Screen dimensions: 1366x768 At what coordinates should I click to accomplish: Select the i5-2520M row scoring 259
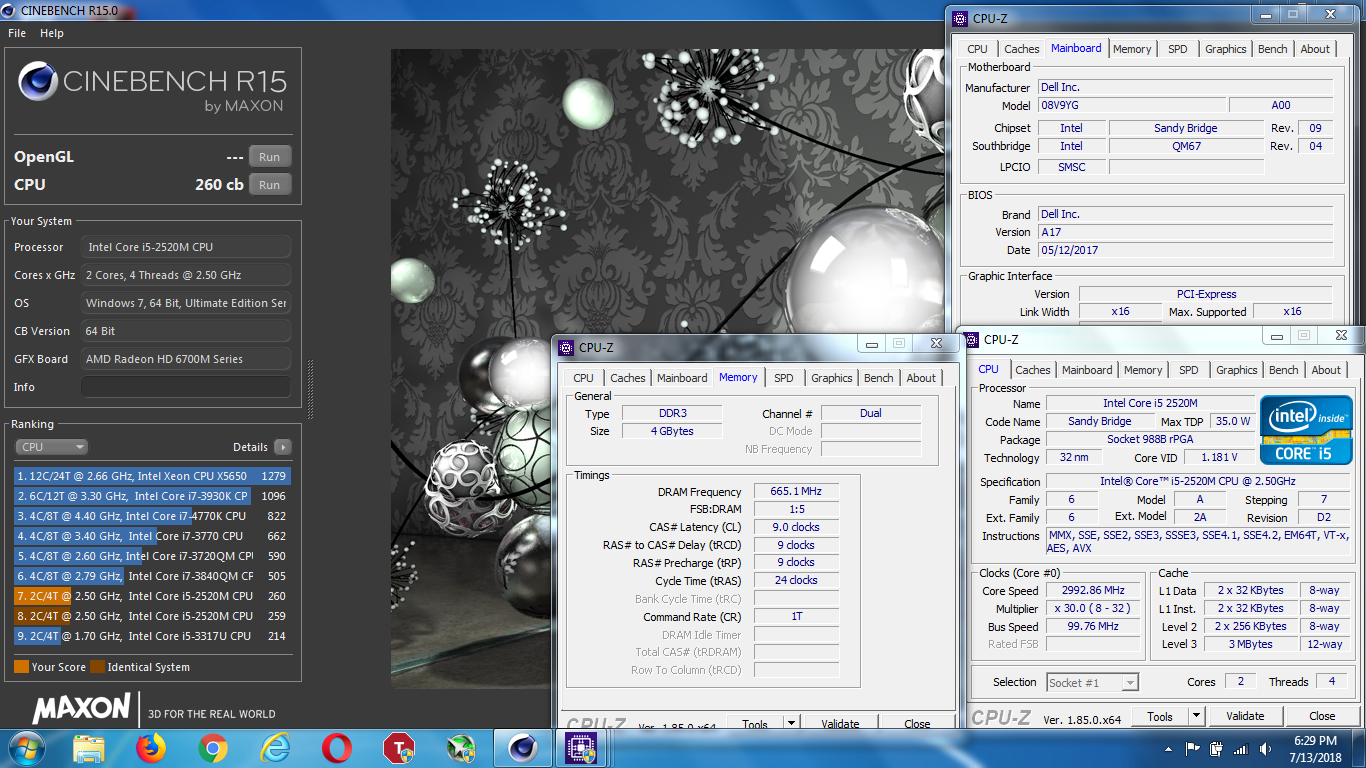tap(152, 616)
